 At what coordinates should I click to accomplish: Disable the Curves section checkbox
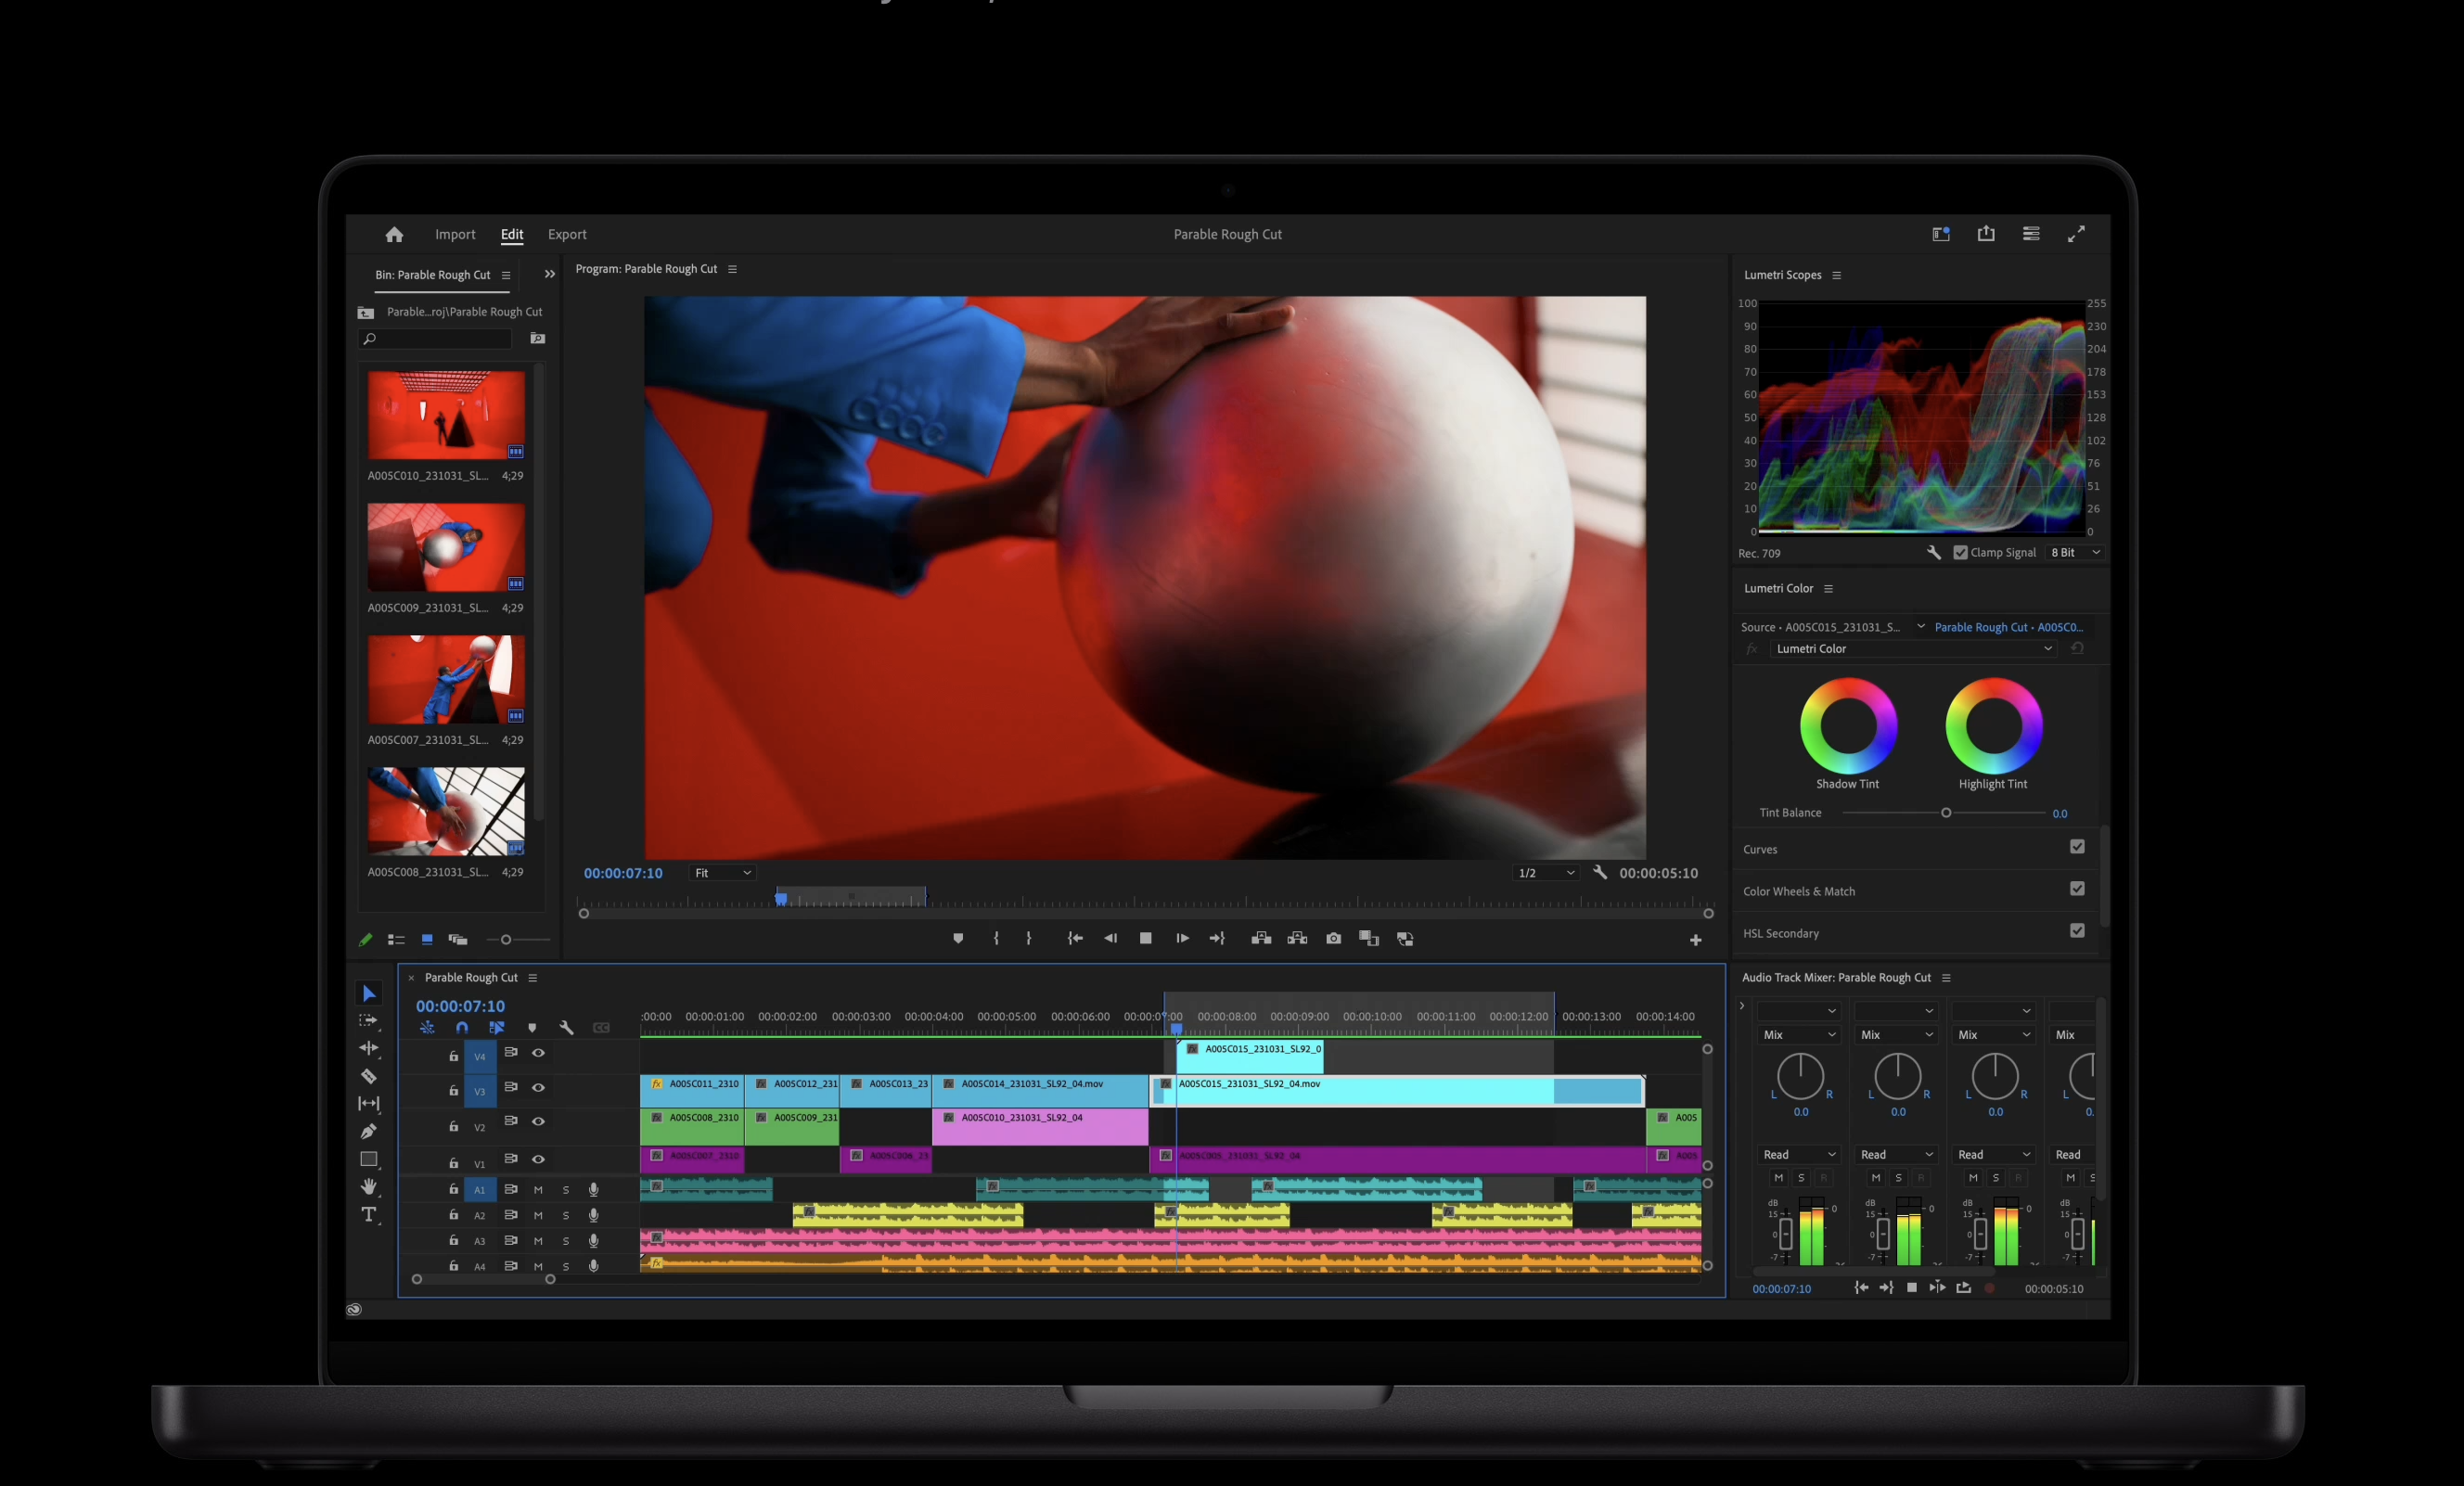pos(2077,847)
